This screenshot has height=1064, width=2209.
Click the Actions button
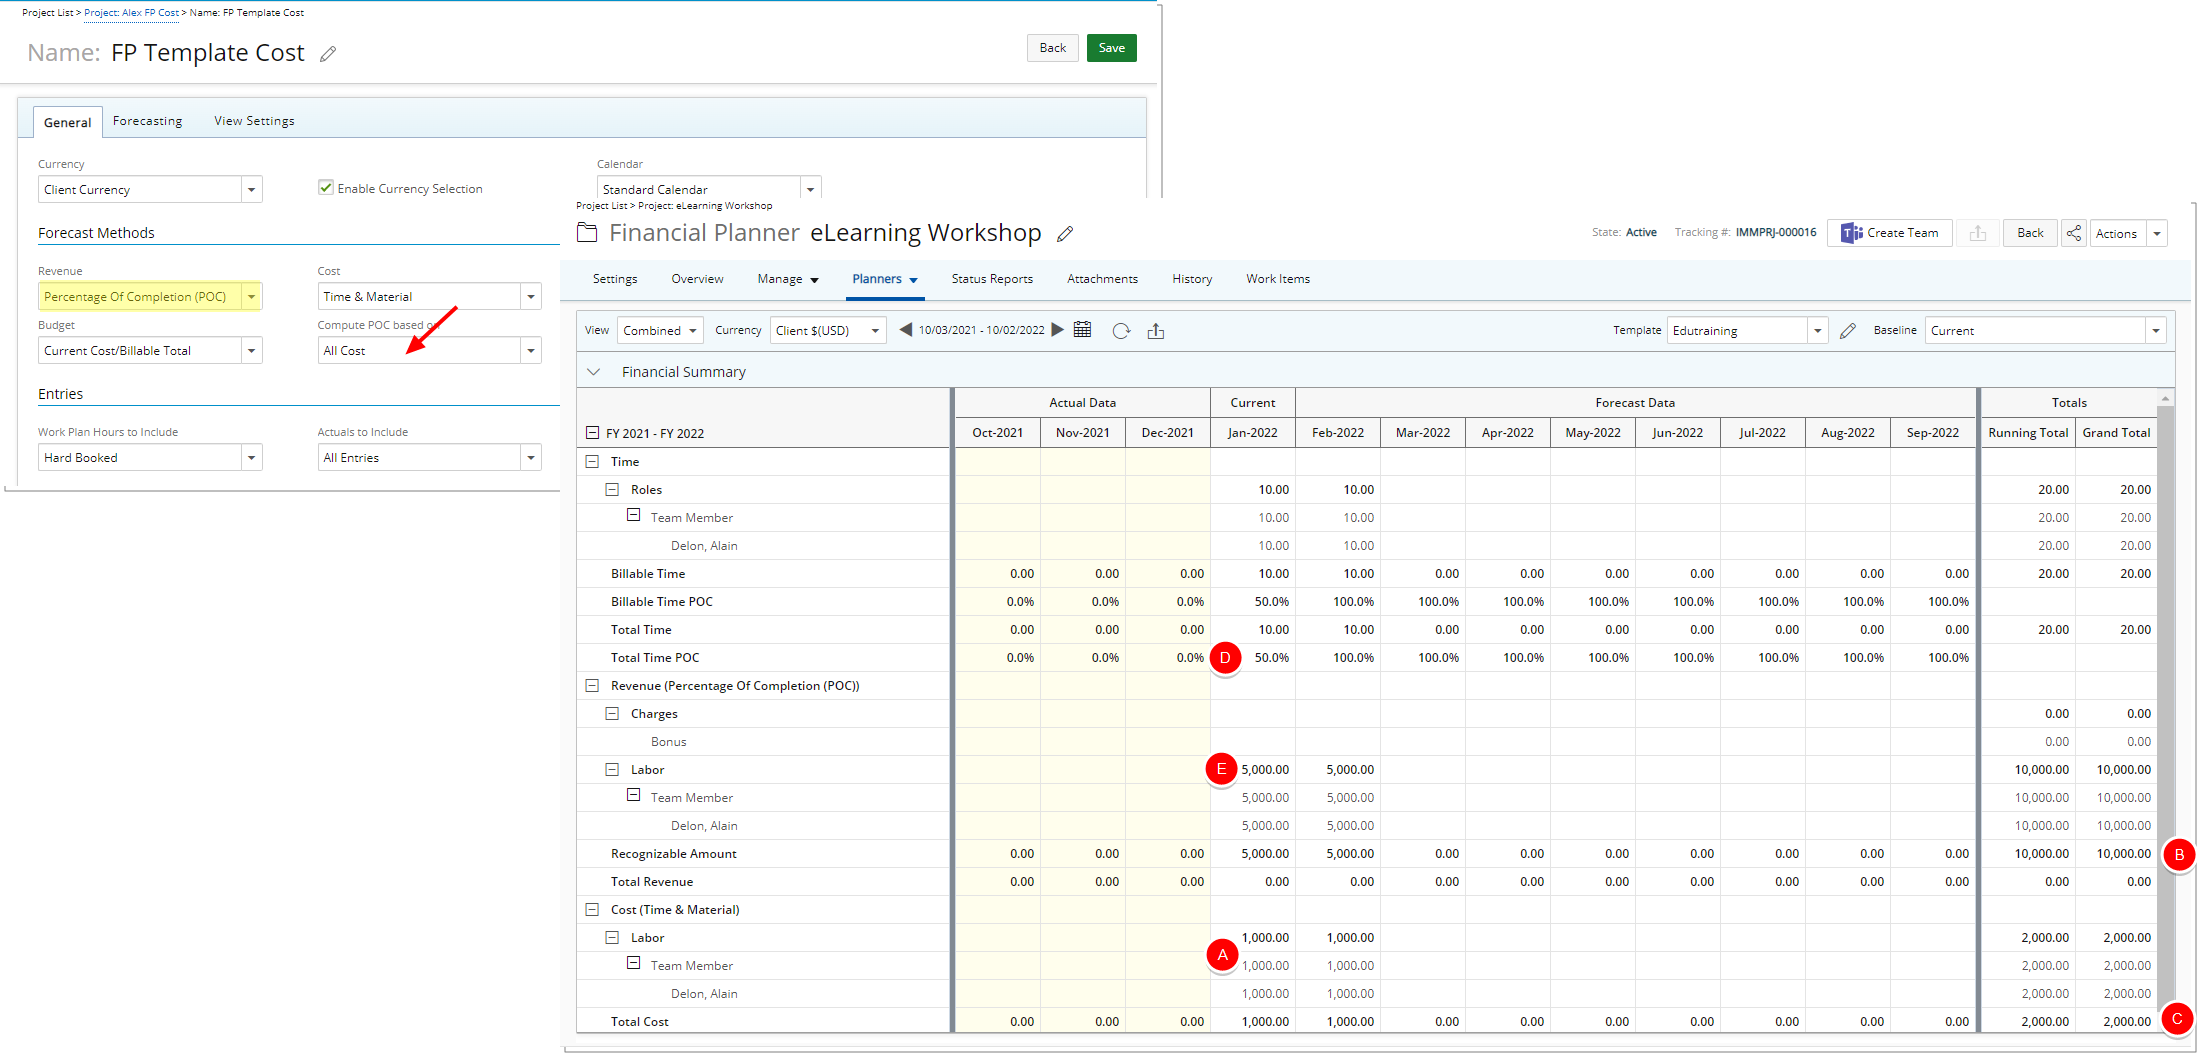click(x=2116, y=233)
